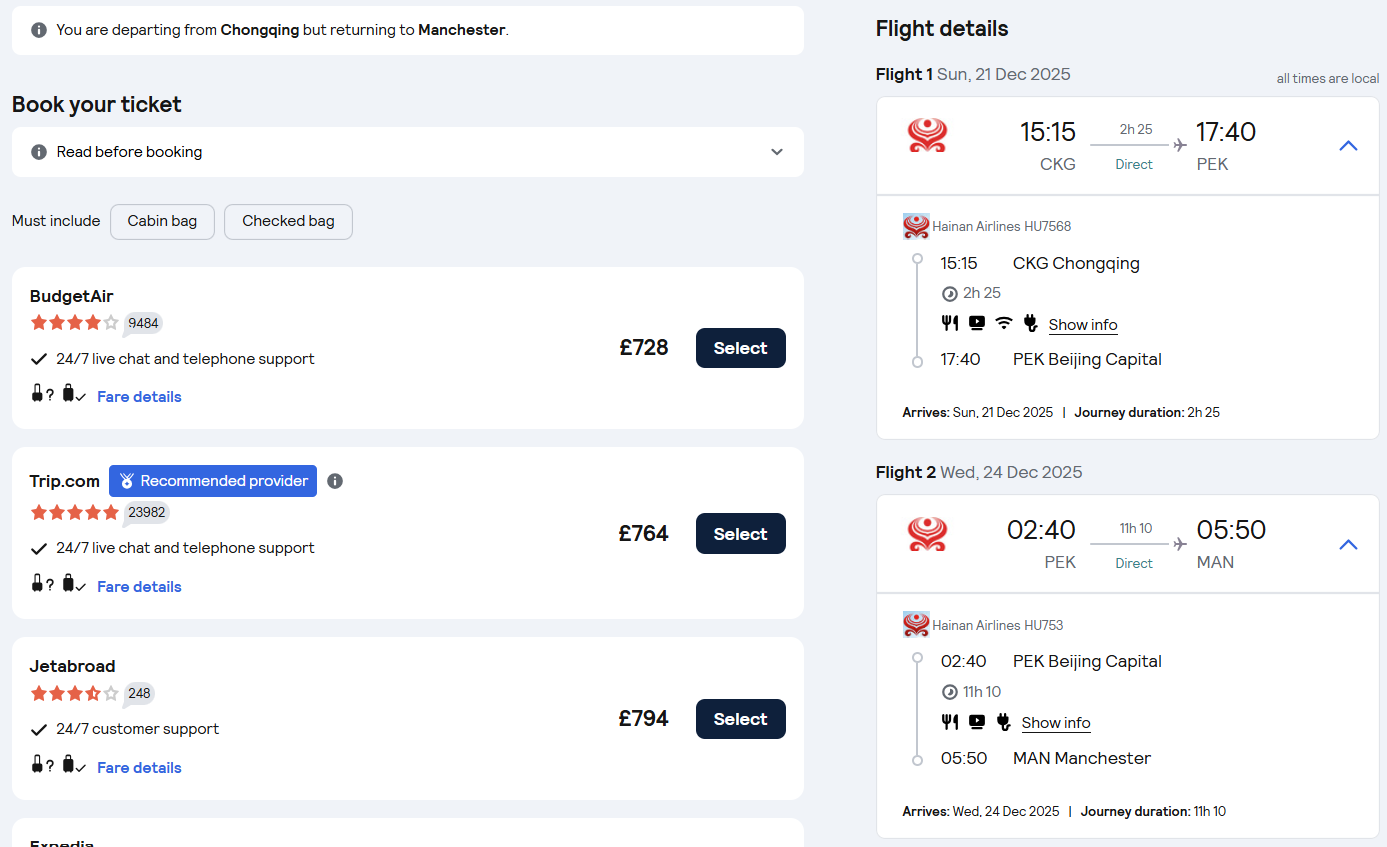
Task: Click the meal icon on Flight 1
Action: (x=950, y=323)
